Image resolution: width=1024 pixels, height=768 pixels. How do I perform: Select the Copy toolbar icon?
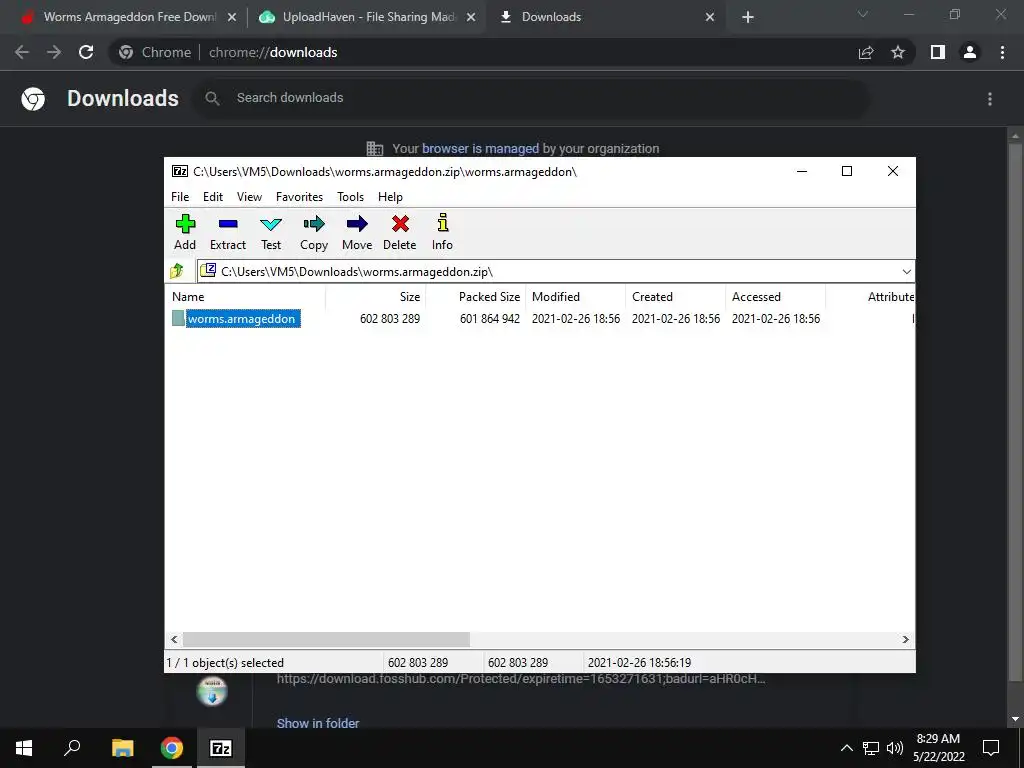click(314, 224)
